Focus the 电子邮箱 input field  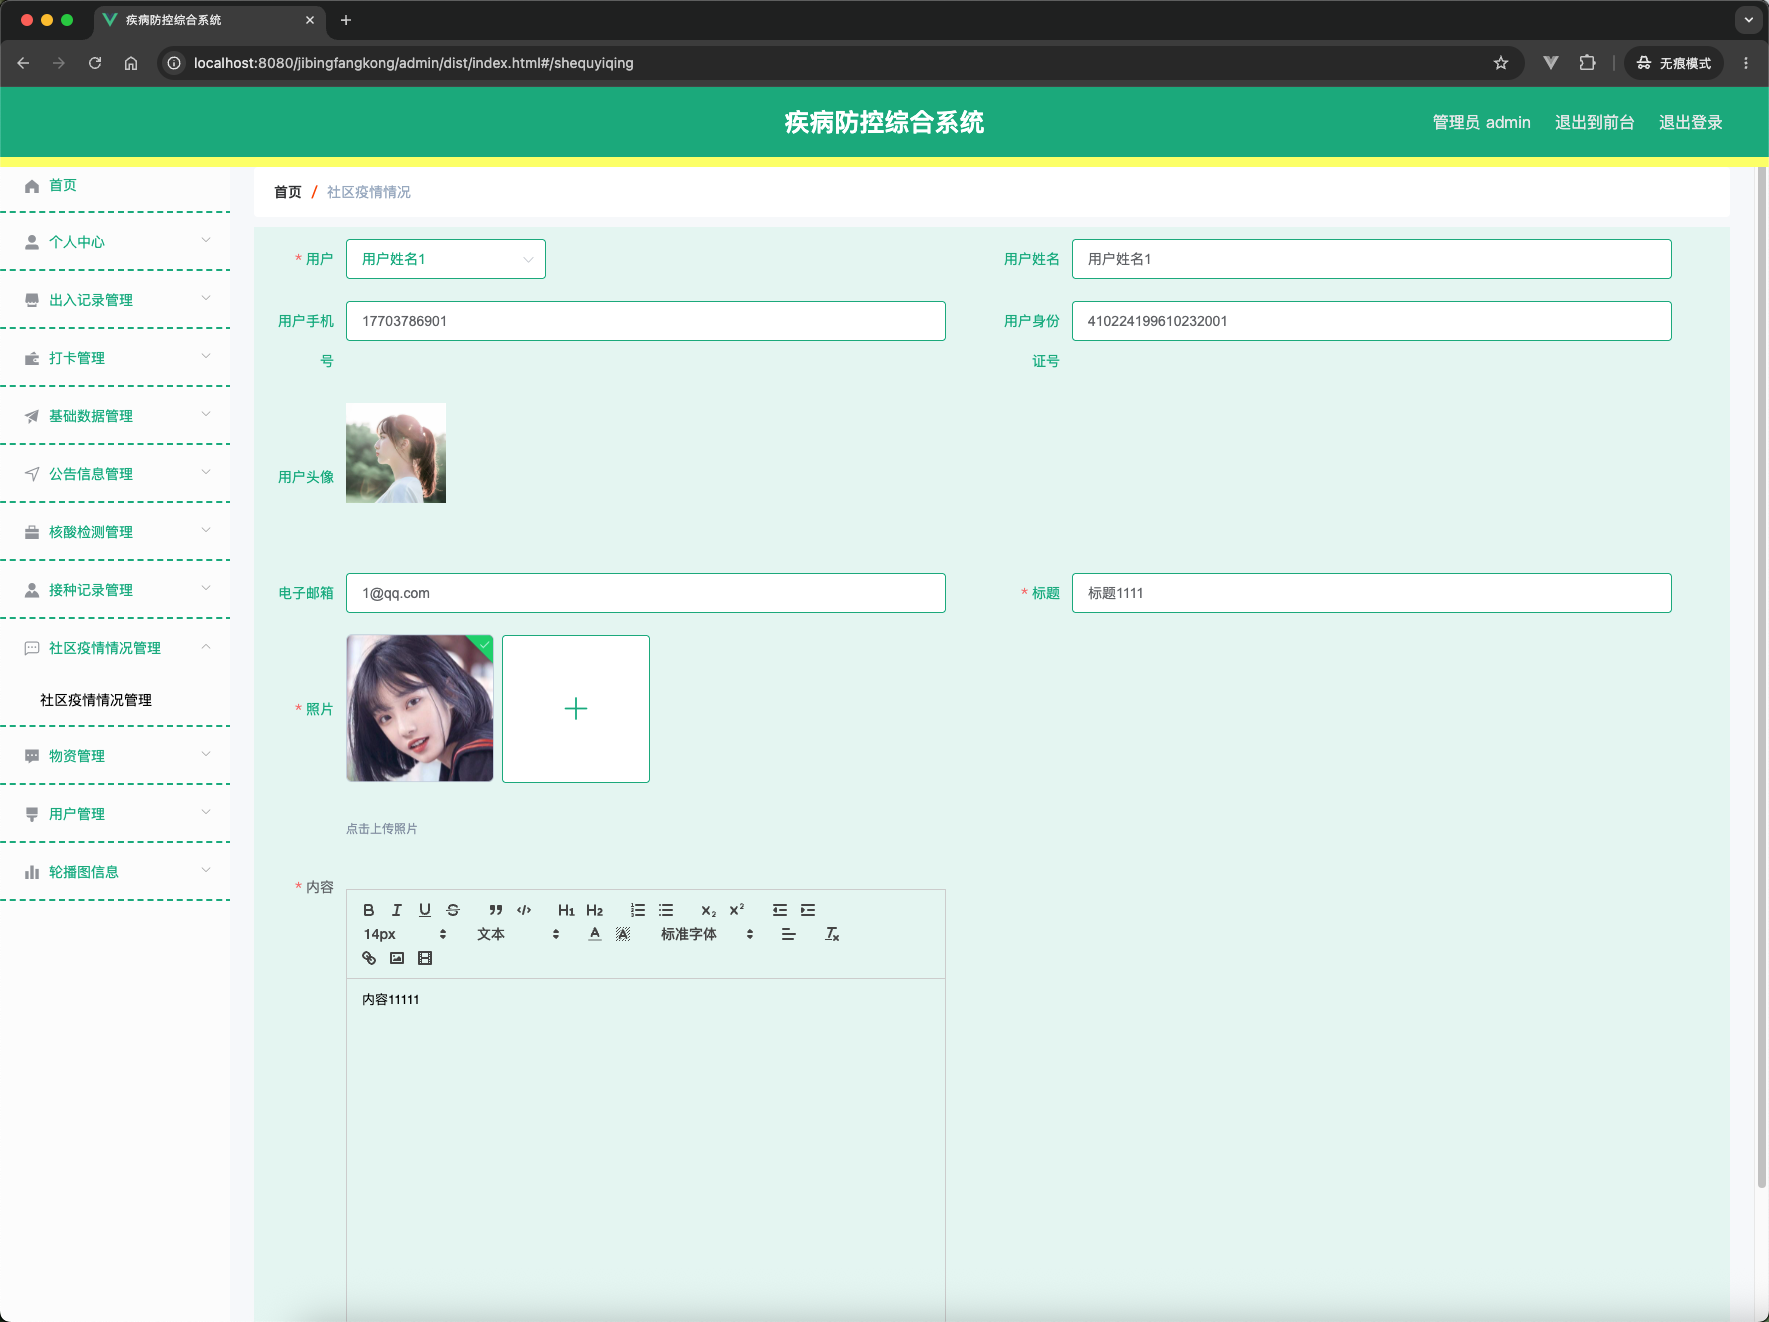[x=646, y=593]
